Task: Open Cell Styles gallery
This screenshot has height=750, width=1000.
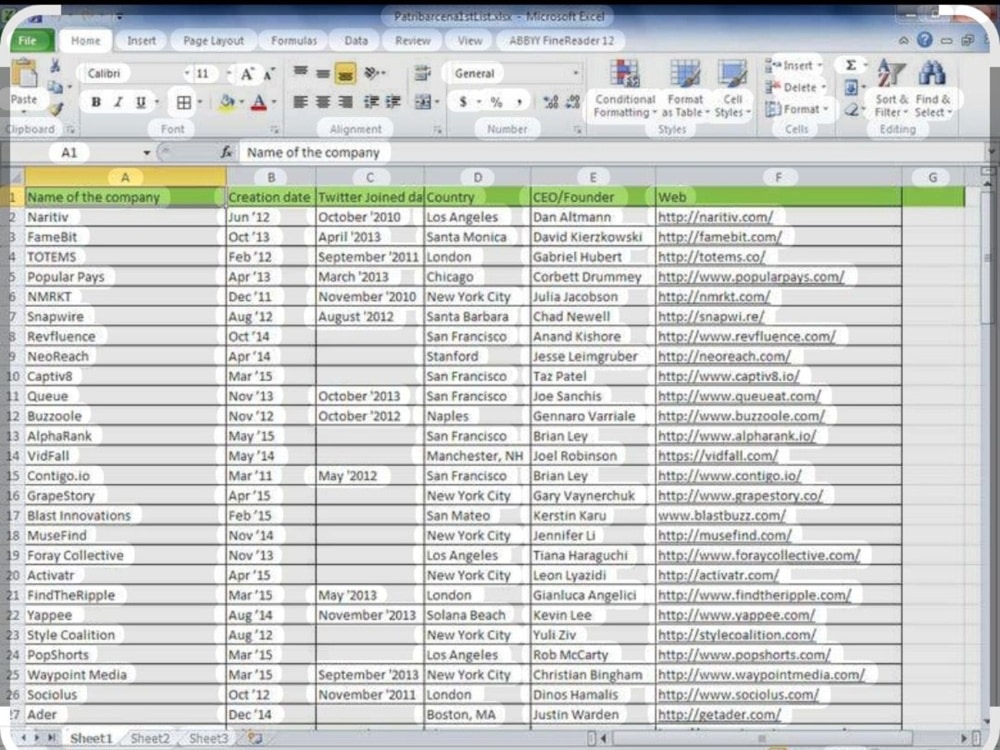Action: point(732,89)
